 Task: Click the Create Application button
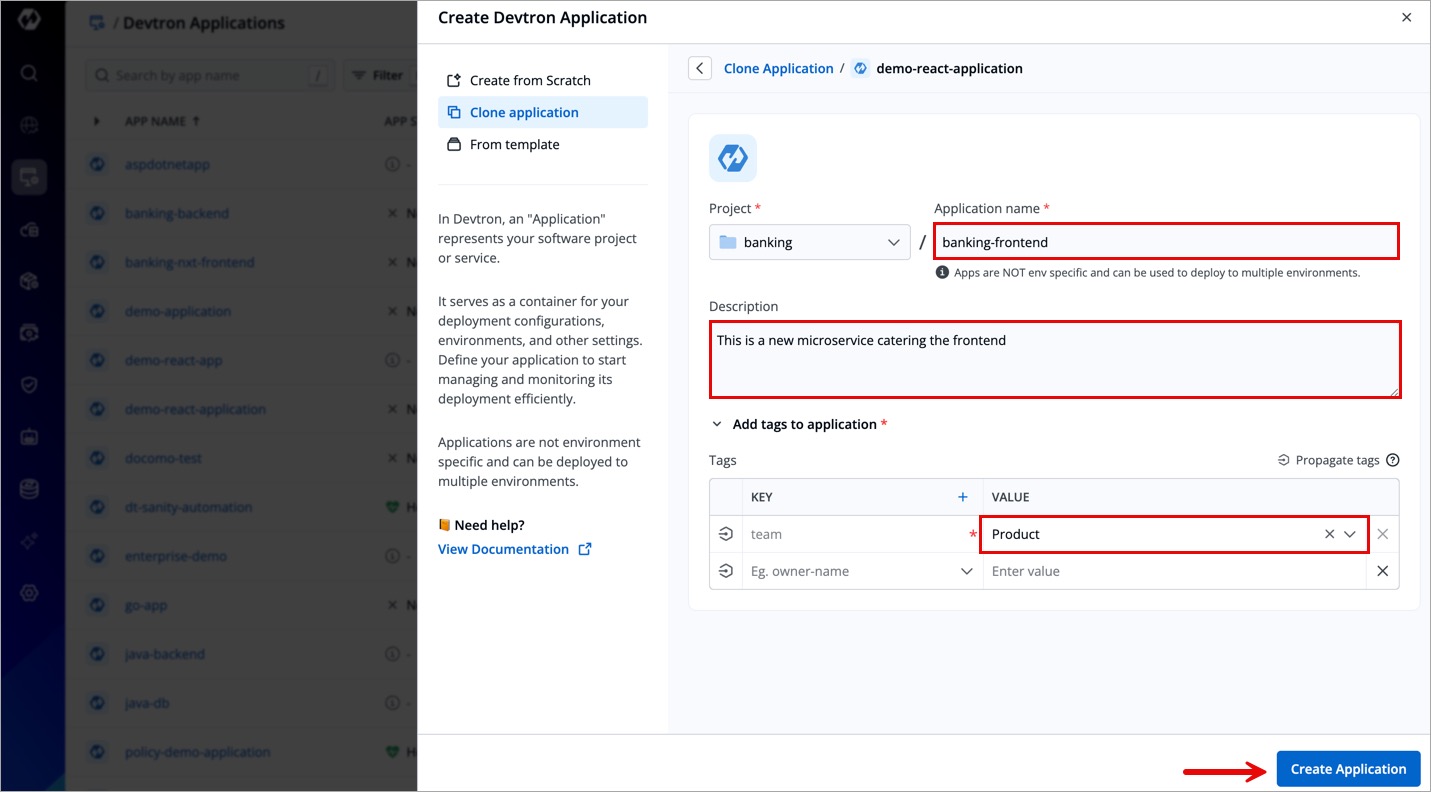pos(1348,769)
